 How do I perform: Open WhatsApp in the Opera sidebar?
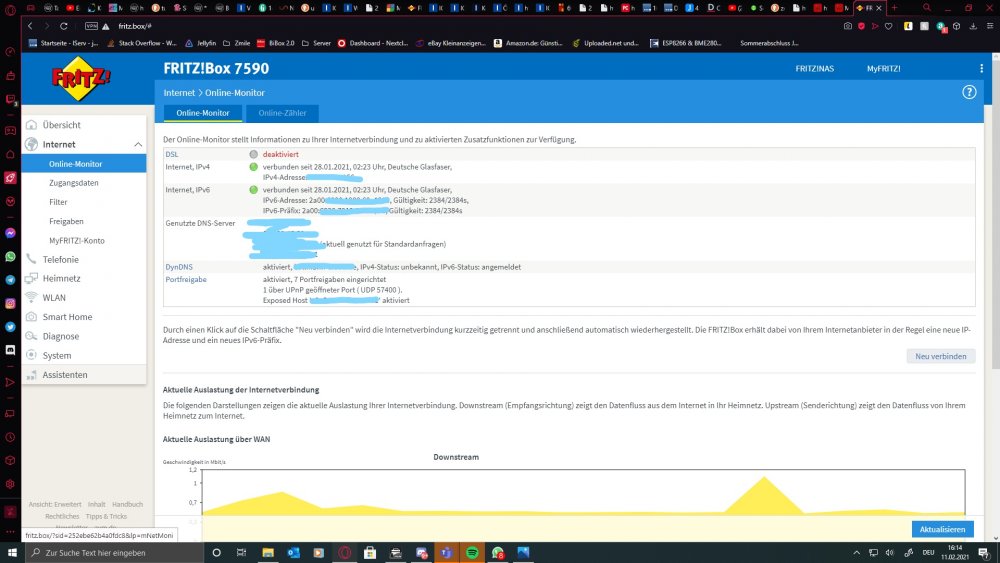(x=10, y=256)
